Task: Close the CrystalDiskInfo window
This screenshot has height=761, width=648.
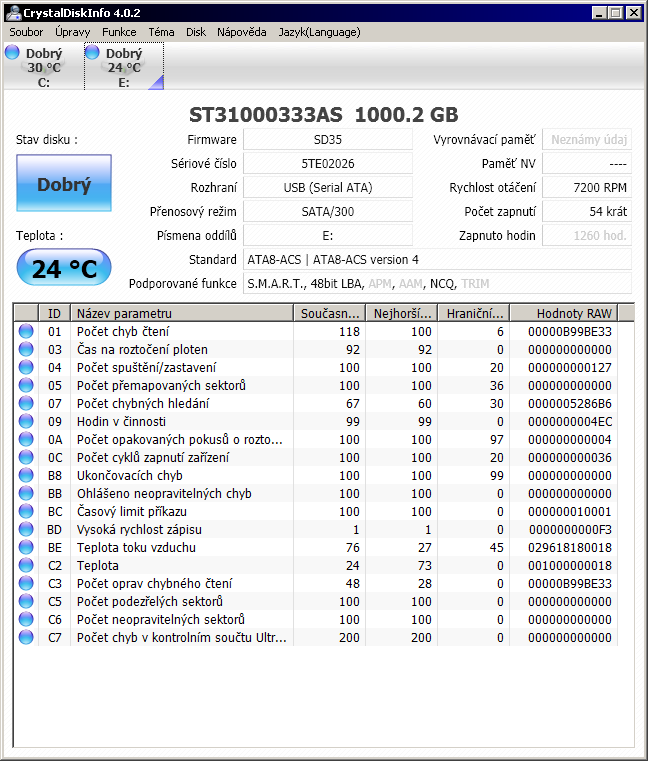Action: [x=633, y=13]
